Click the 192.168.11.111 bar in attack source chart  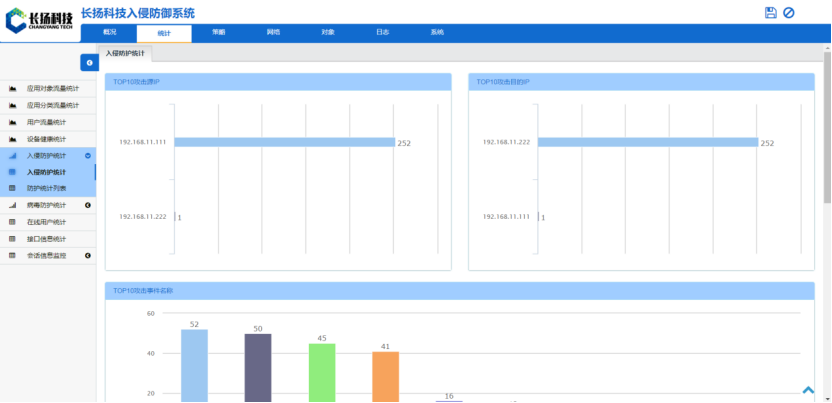pyautogui.click(x=284, y=142)
